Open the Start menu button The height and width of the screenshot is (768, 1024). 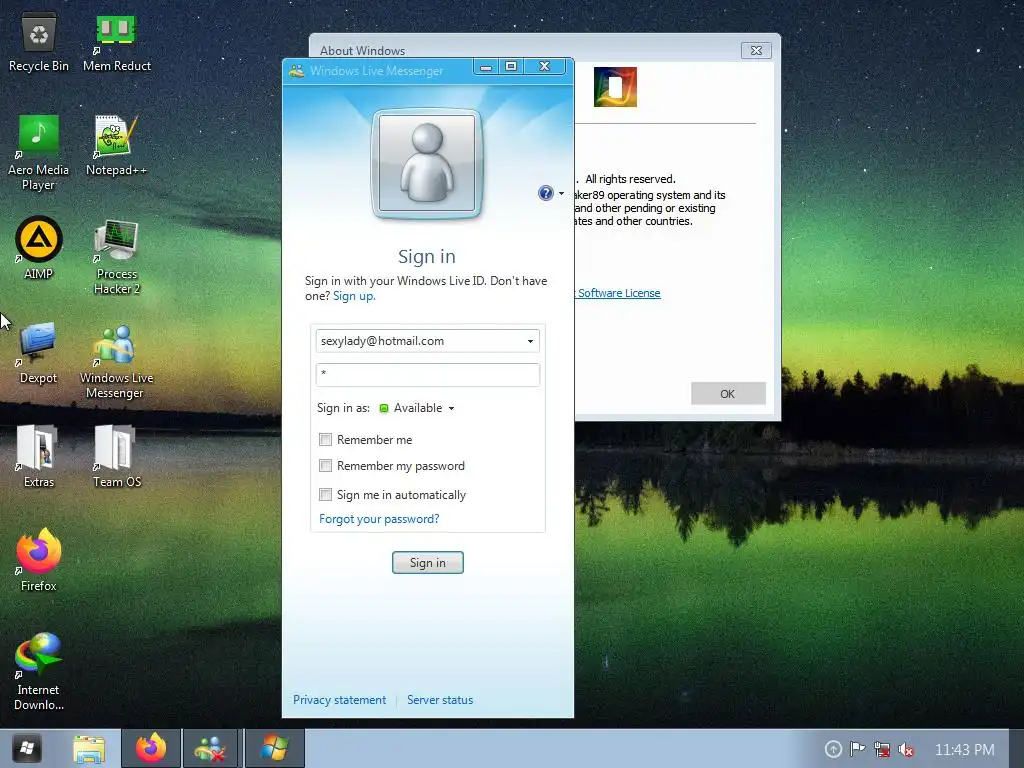26,748
